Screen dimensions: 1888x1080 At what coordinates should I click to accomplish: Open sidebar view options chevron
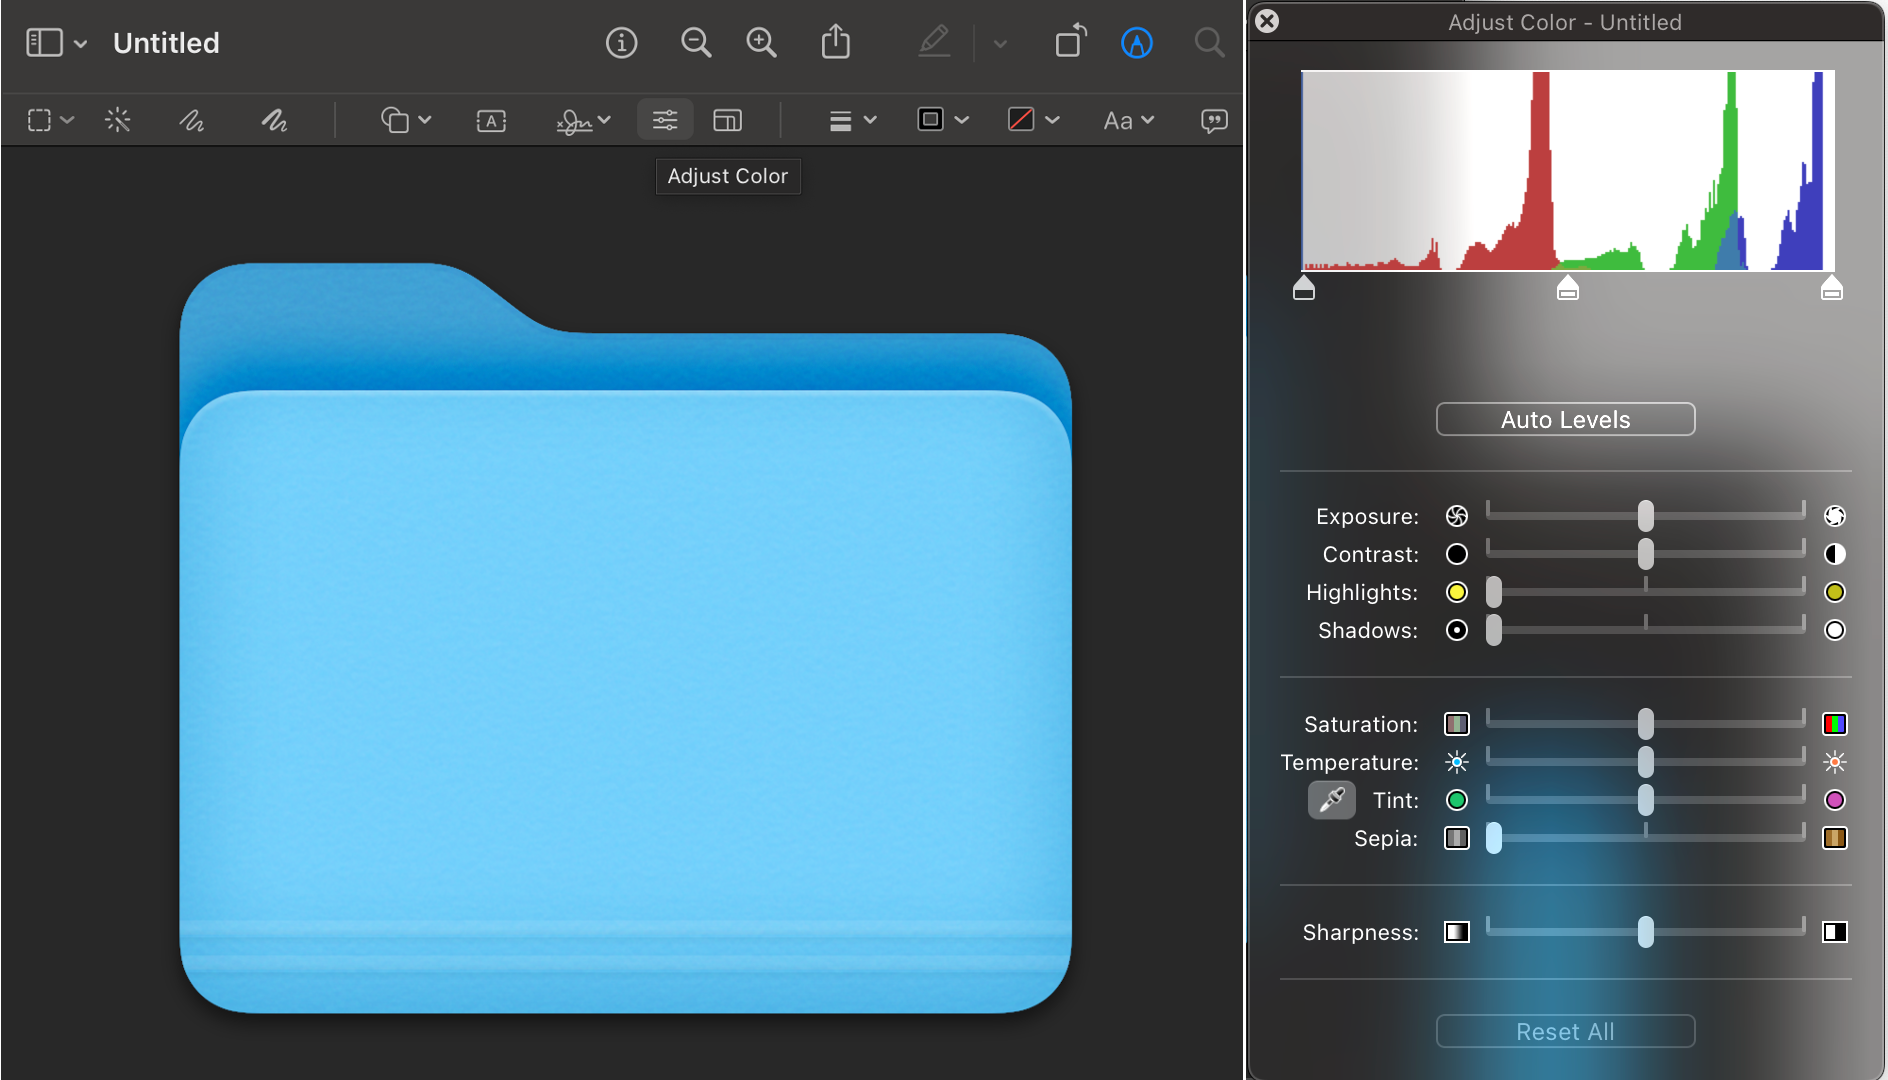[81, 44]
